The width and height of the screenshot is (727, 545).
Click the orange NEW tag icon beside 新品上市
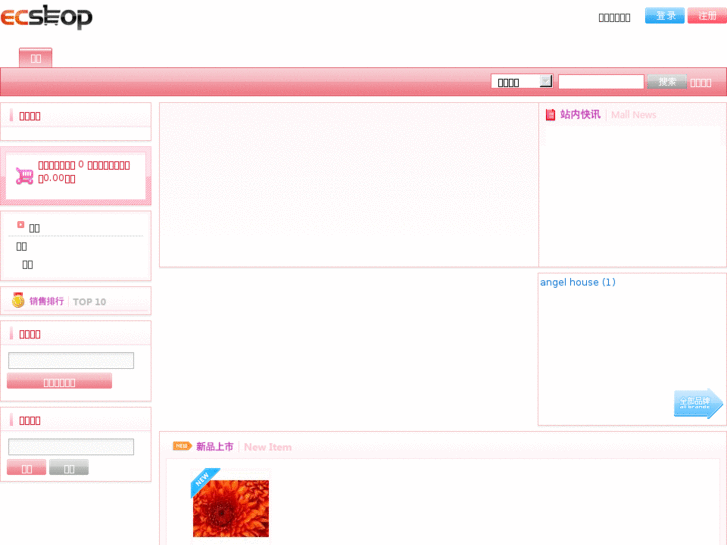tap(182, 446)
